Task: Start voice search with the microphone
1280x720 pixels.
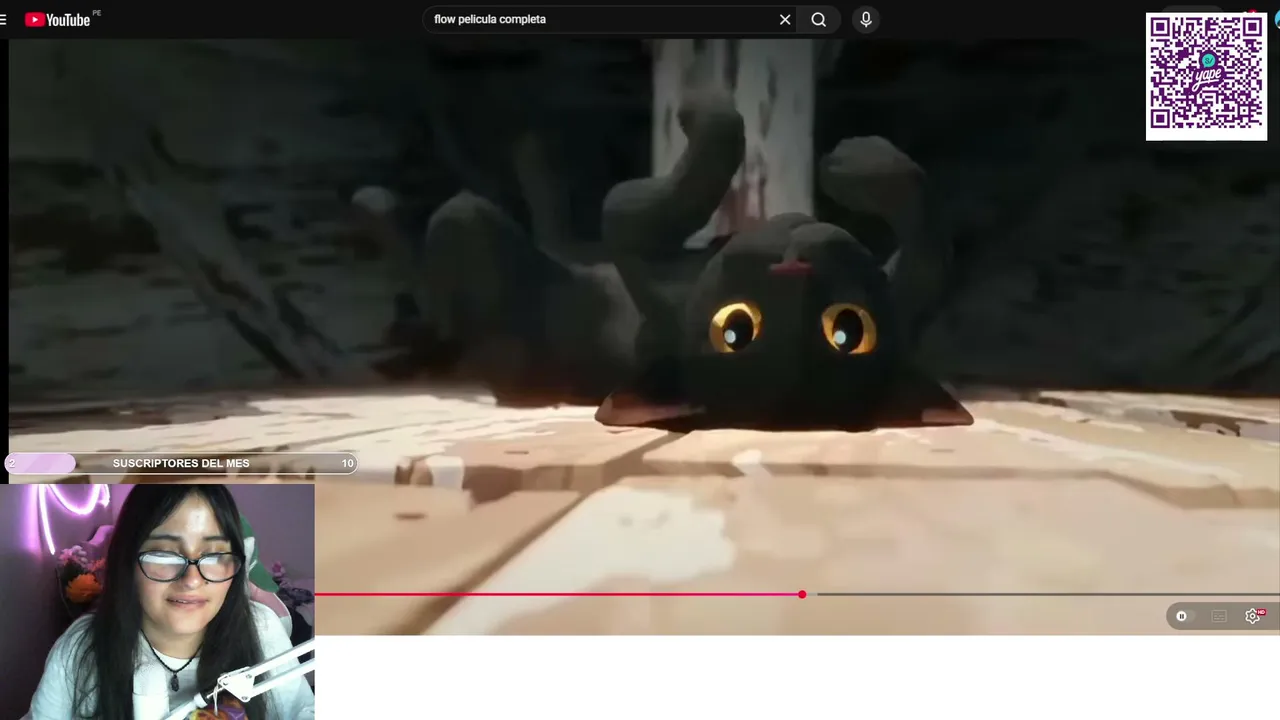Action: [x=866, y=19]
